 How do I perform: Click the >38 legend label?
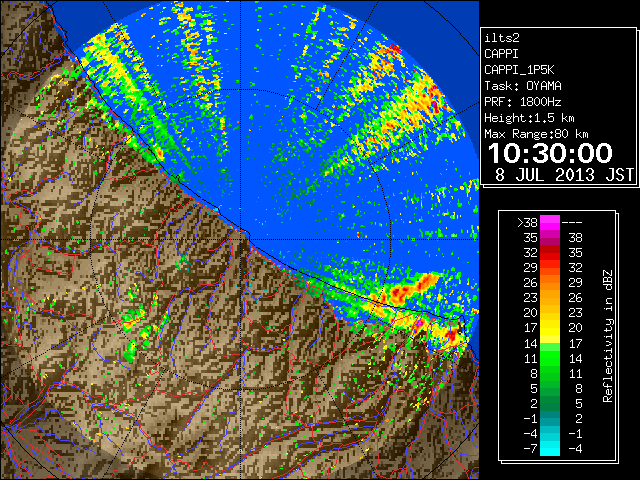(527, 222)
